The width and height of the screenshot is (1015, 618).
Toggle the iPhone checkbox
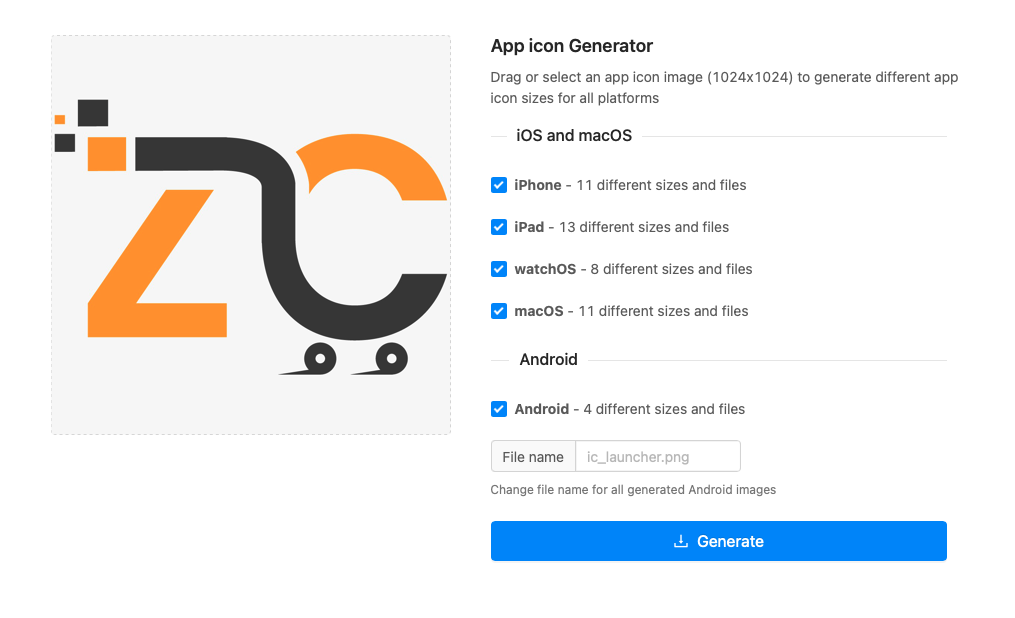click(498, 185)
